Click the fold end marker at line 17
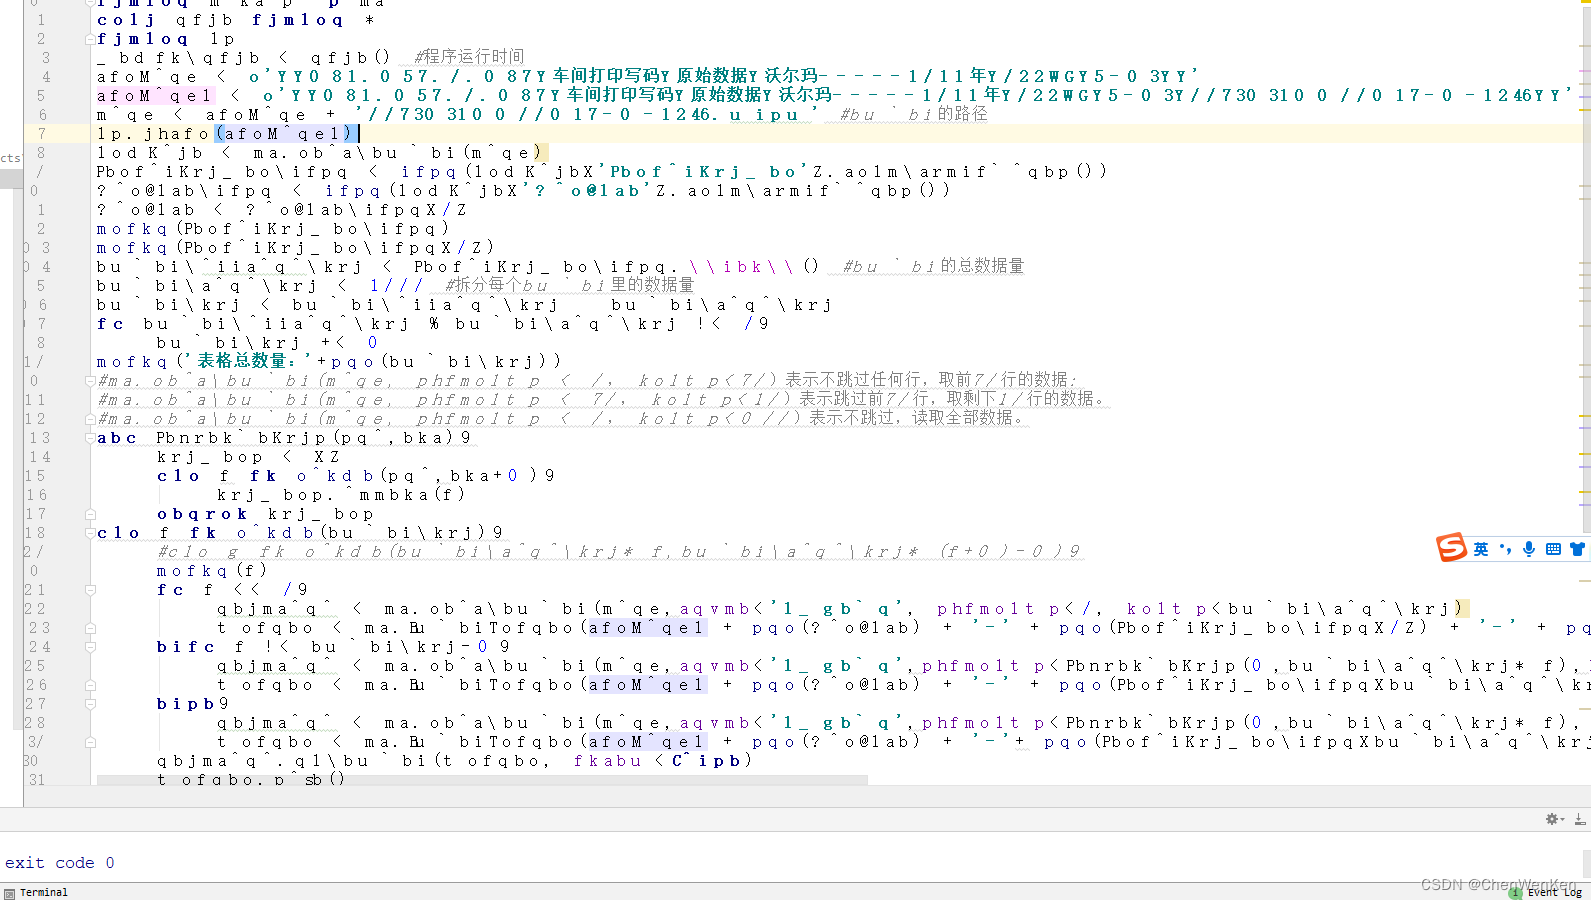Screen dimensions: 1591x900 pyautogui.click(x=90, y=514)
